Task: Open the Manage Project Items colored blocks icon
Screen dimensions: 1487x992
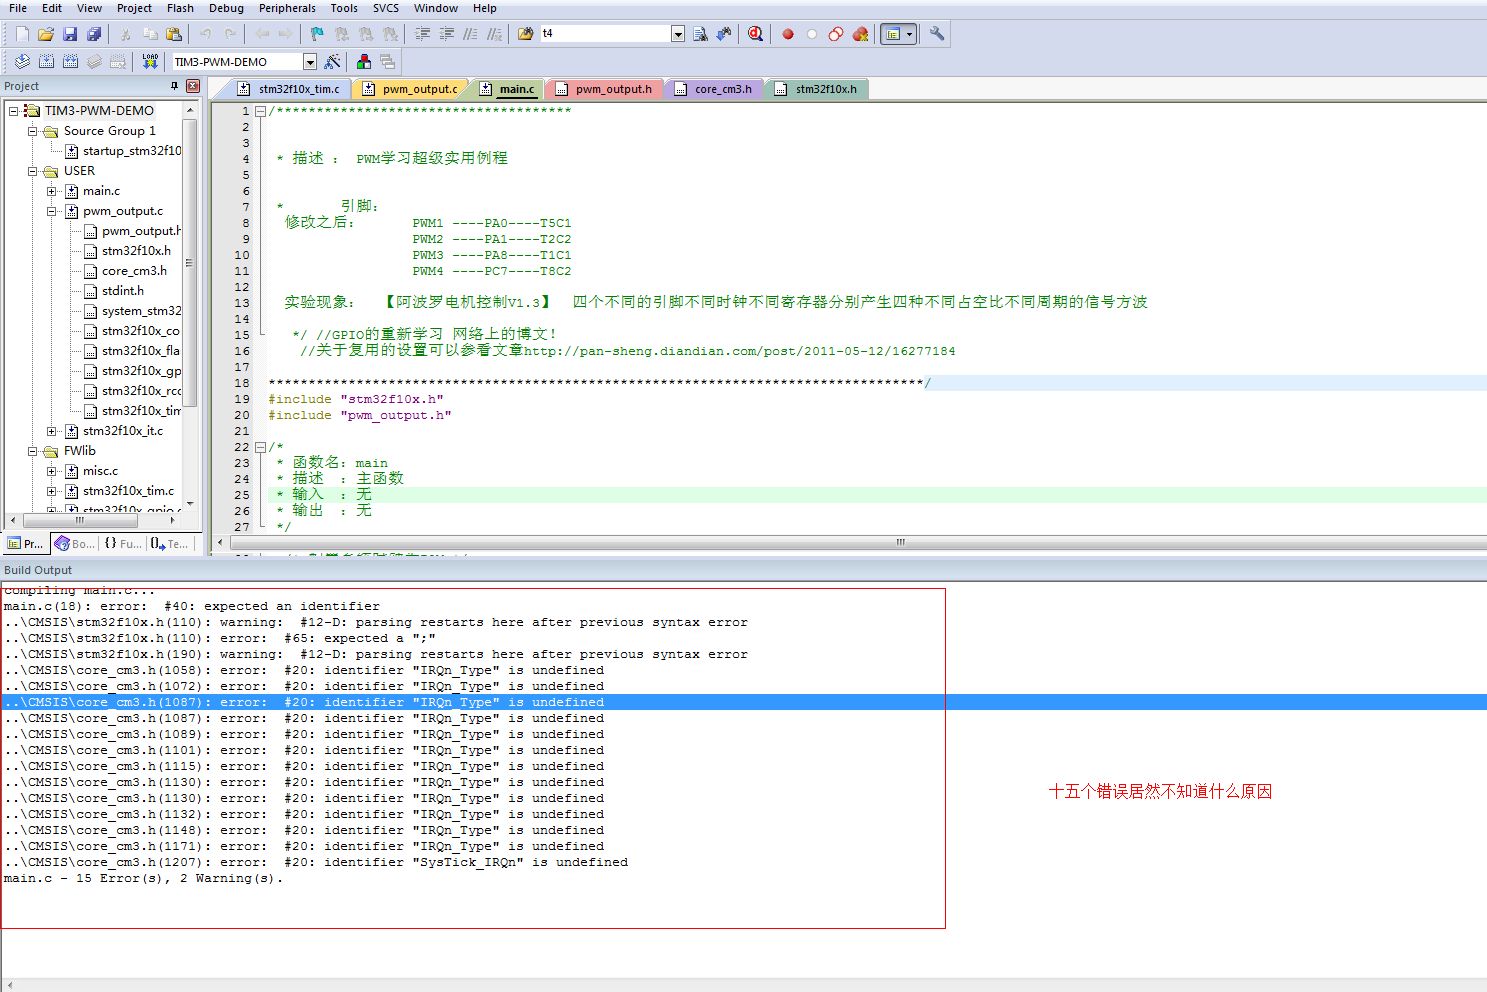Action: coord(364,62)
